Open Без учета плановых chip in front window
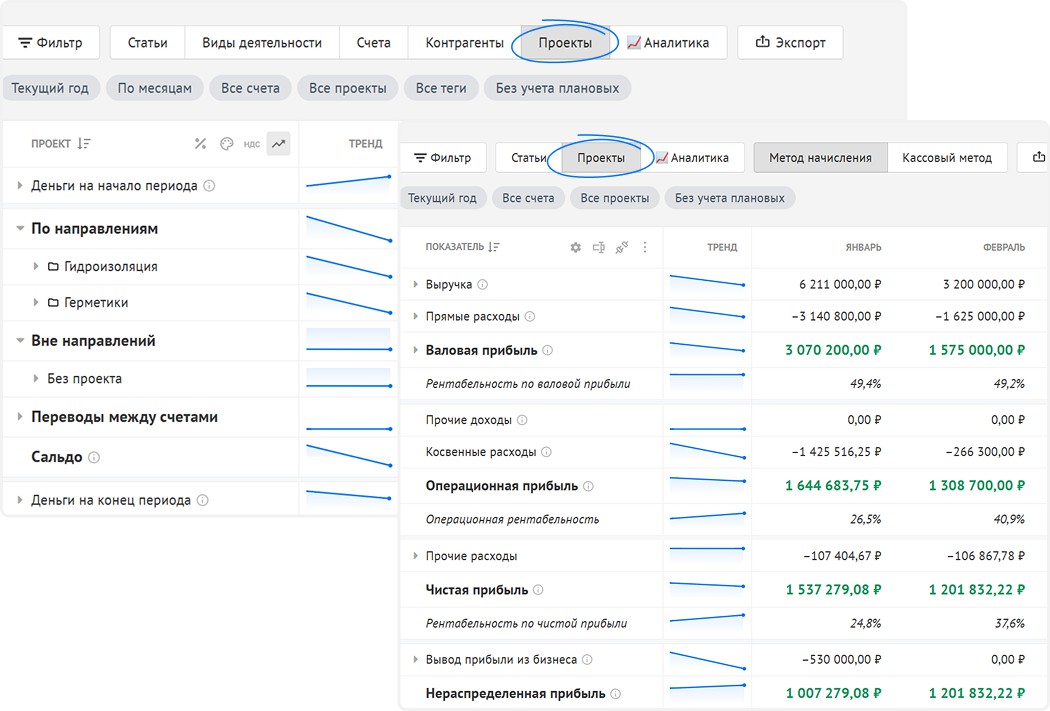The height and width of the screenshot is (711, 1050). pyautogui.click(x=729, y=198)
